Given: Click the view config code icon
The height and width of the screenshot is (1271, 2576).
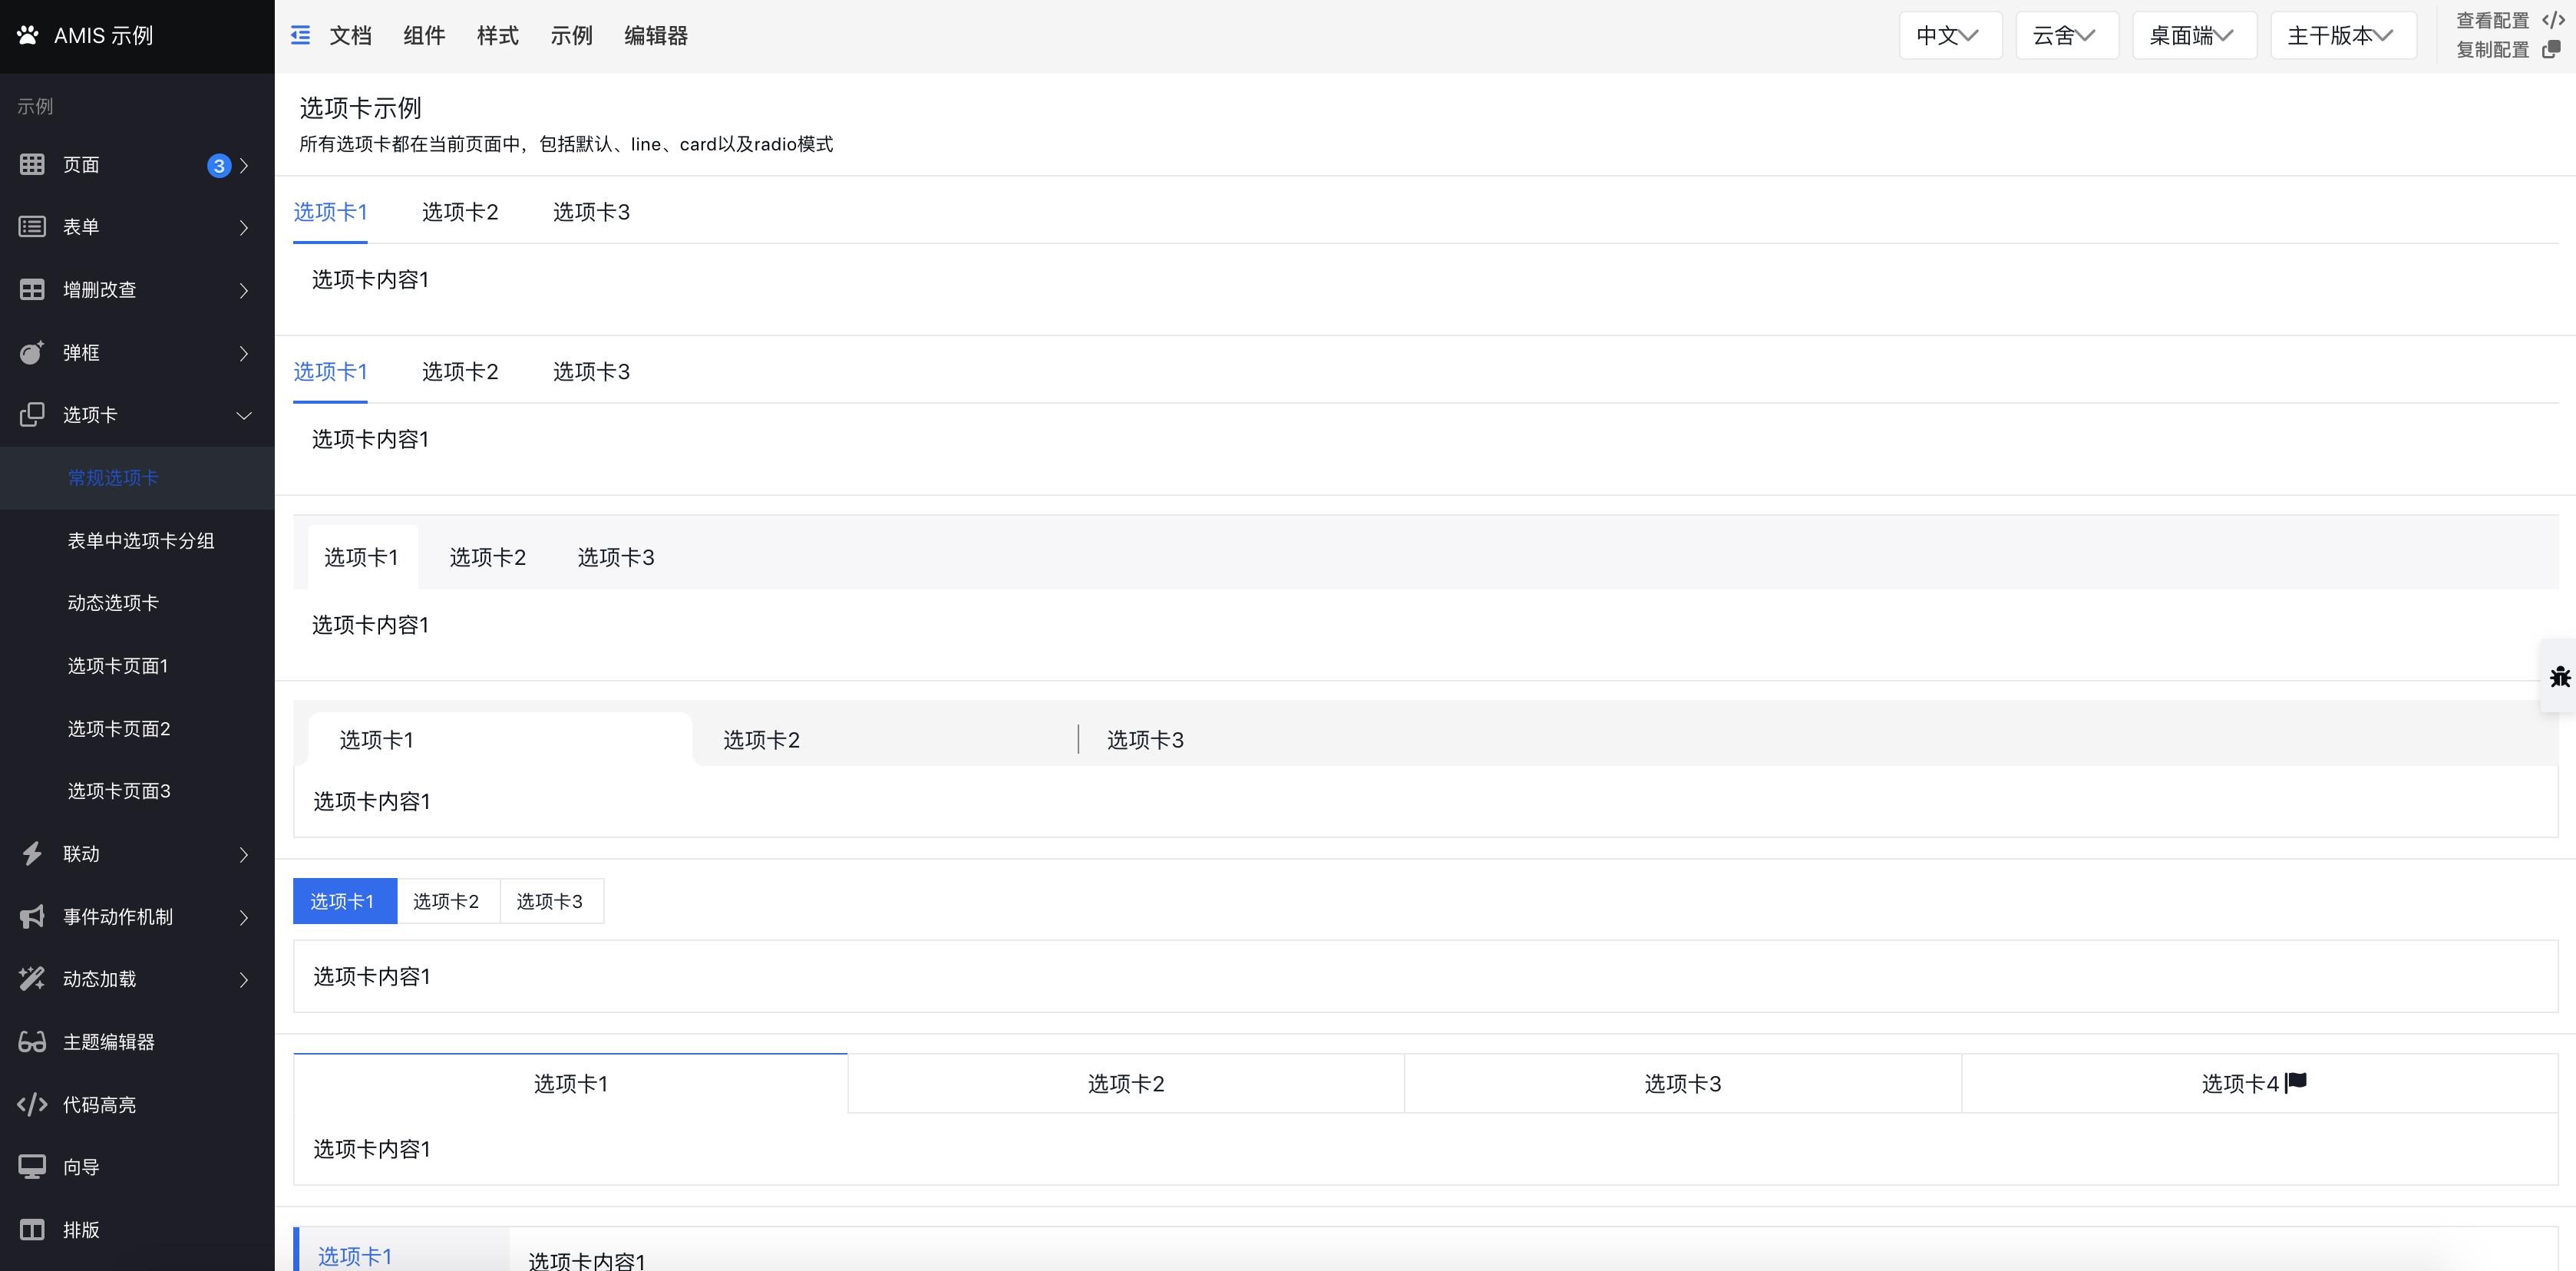Looking at the screenshot, I should (x=2552, y=20).
